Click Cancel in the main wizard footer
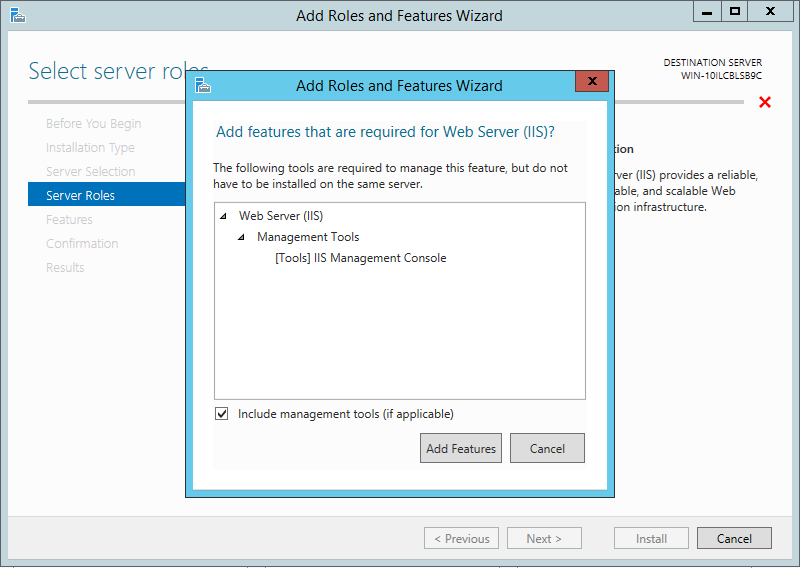Viewport: 800px width, 568px height. coord(734,538)
